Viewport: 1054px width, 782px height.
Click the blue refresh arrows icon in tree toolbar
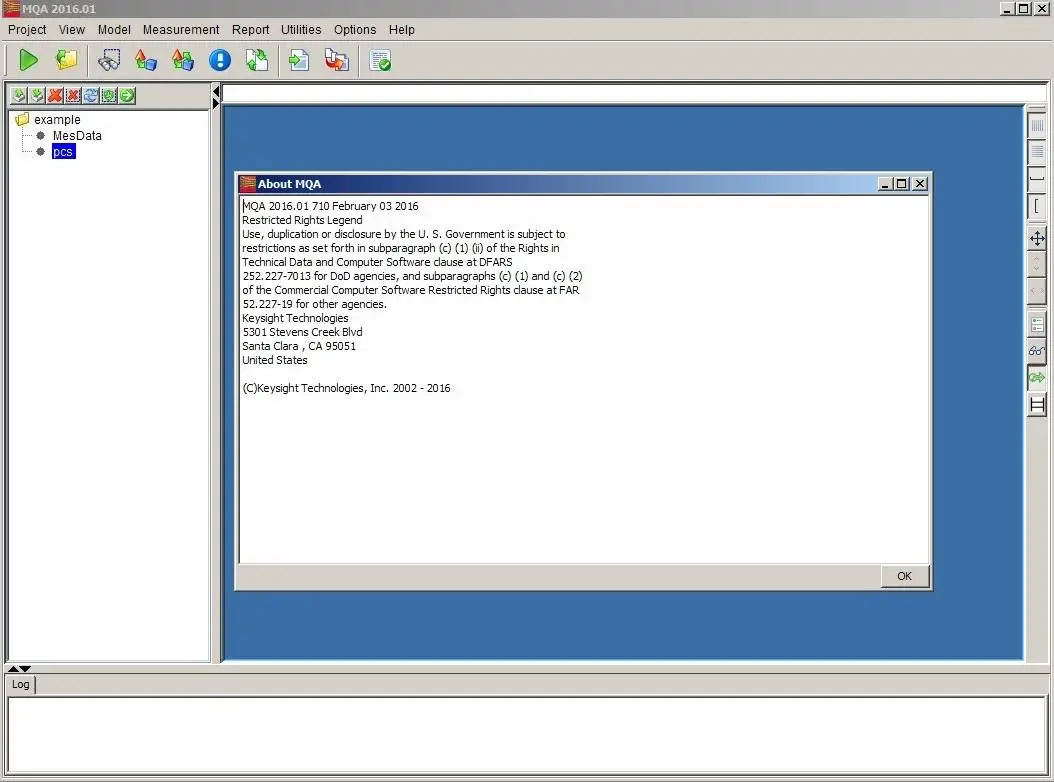91,95
